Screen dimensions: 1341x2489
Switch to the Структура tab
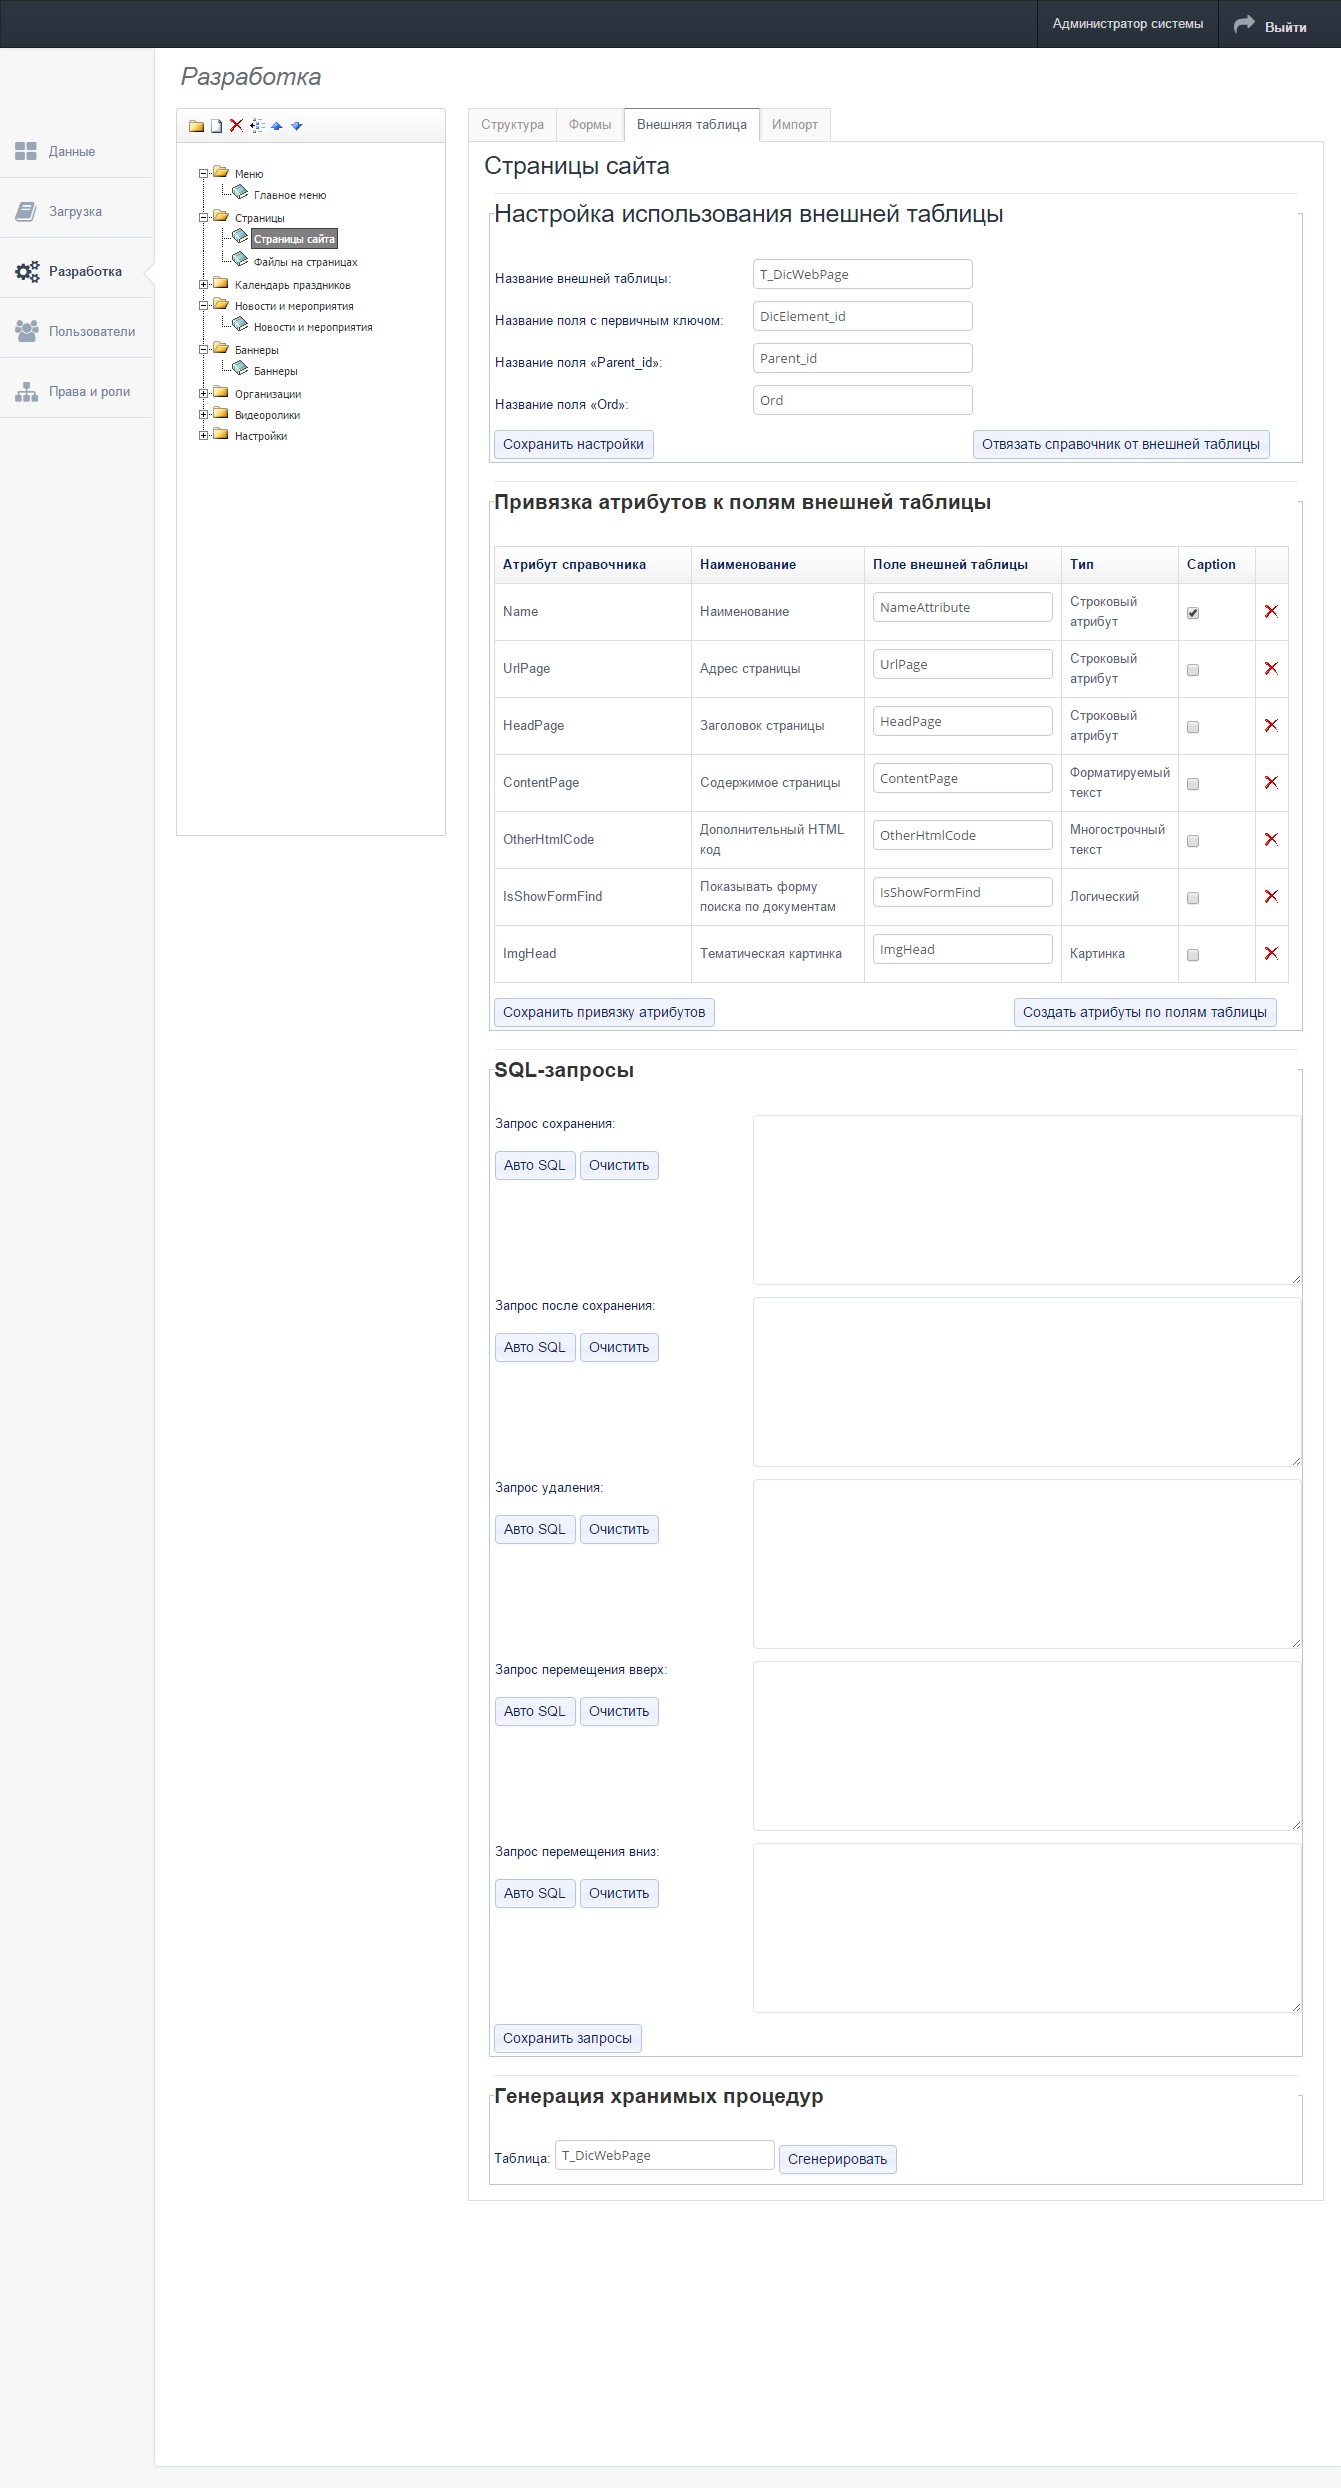coord(512,125)
